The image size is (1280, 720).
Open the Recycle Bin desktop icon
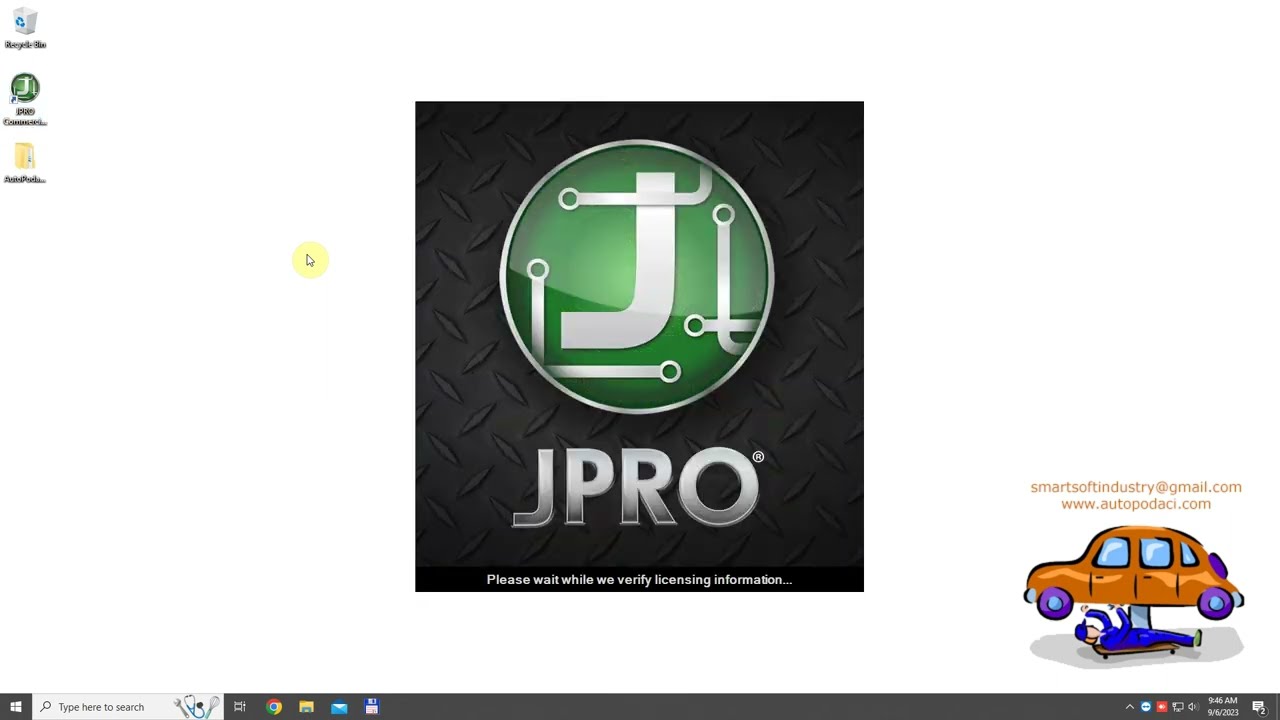click(25, 28)
